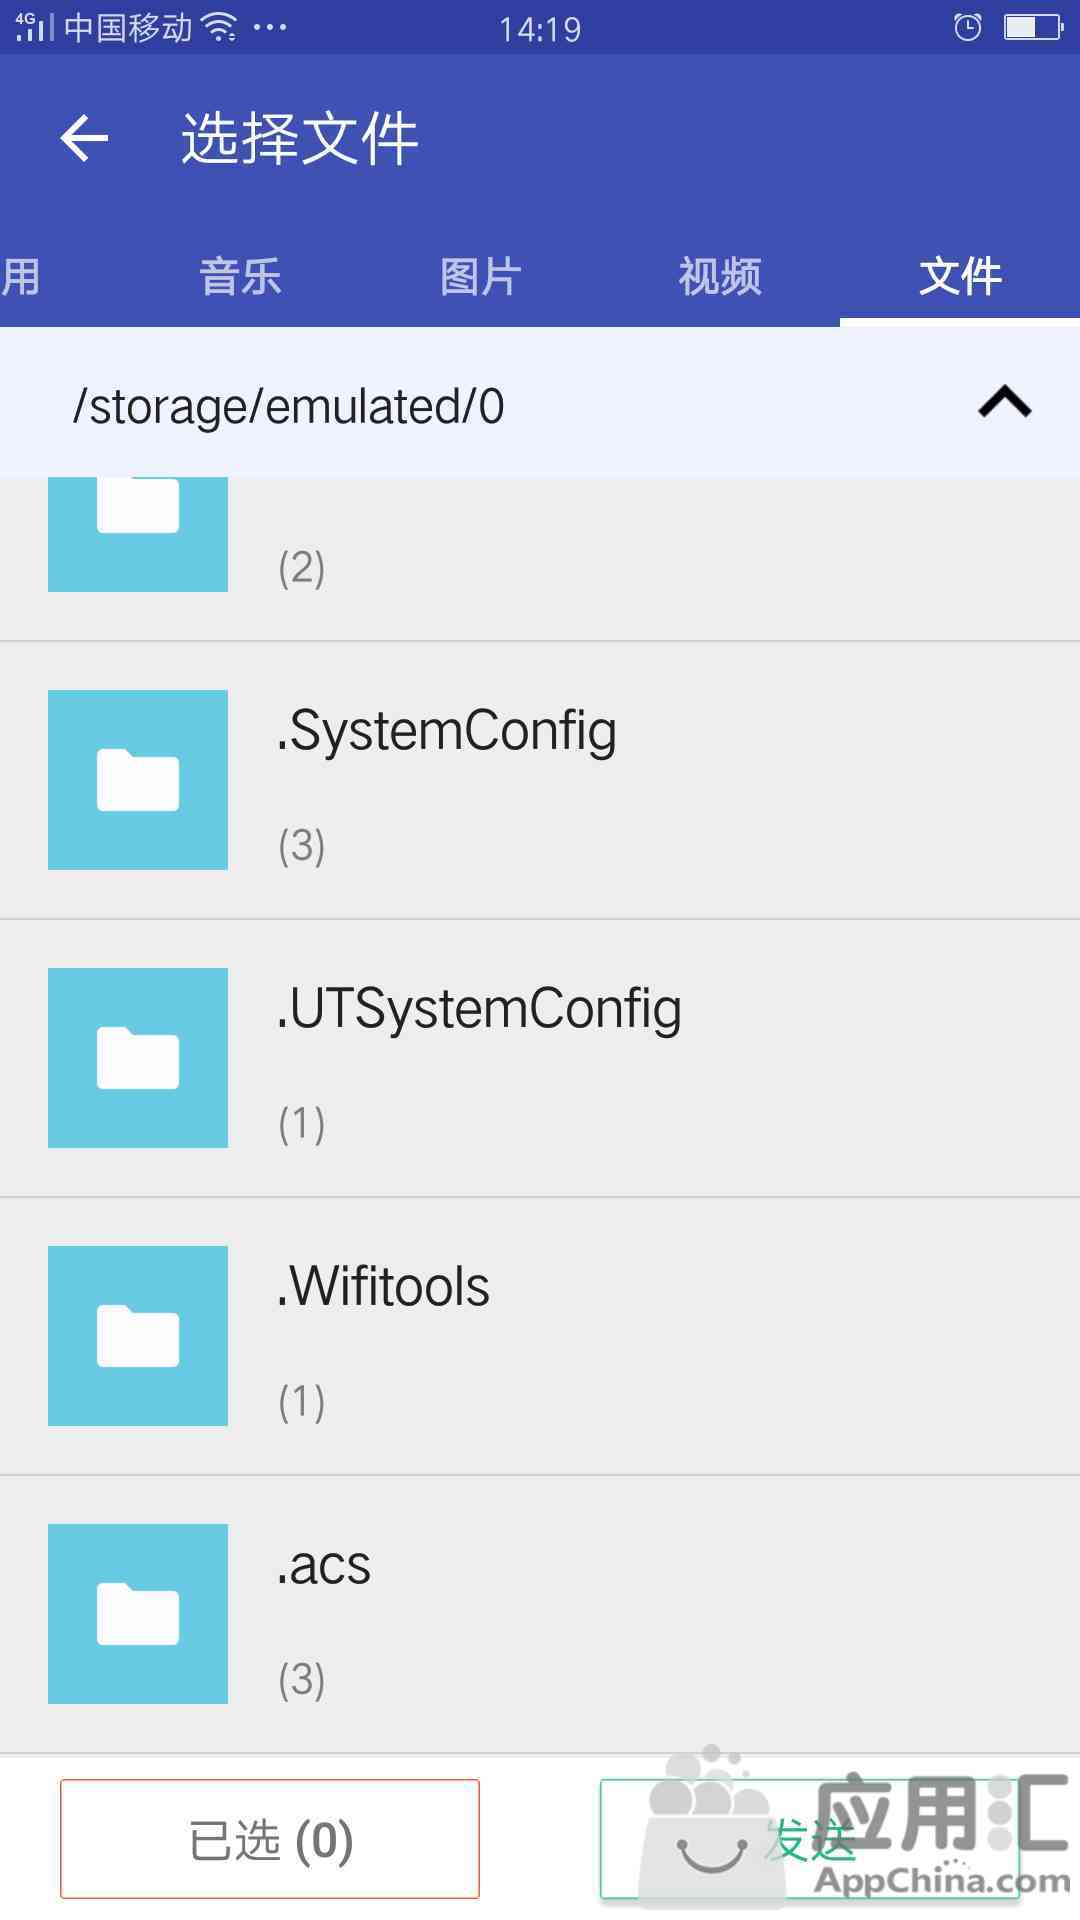Tap the battery indicator icon
The image size is (1080, 1920).
coord(1033,27)
